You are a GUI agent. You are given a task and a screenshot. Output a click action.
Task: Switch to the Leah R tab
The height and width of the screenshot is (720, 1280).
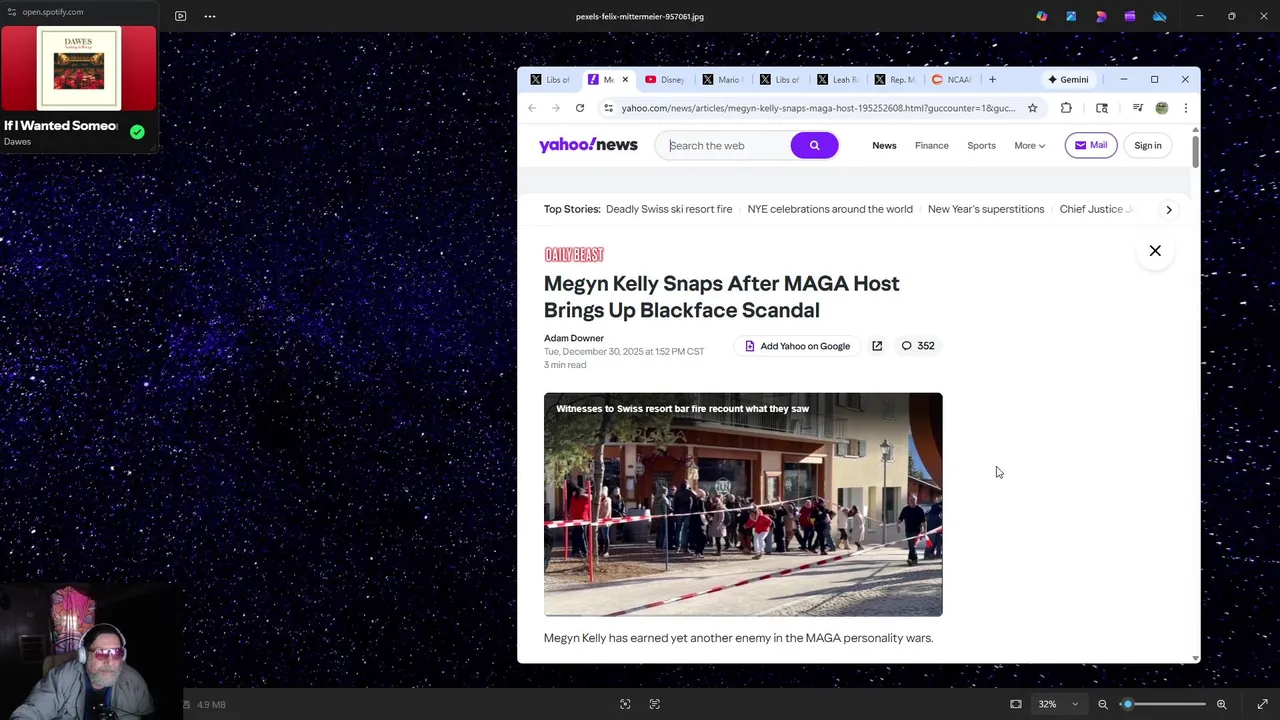coord(837,80)
